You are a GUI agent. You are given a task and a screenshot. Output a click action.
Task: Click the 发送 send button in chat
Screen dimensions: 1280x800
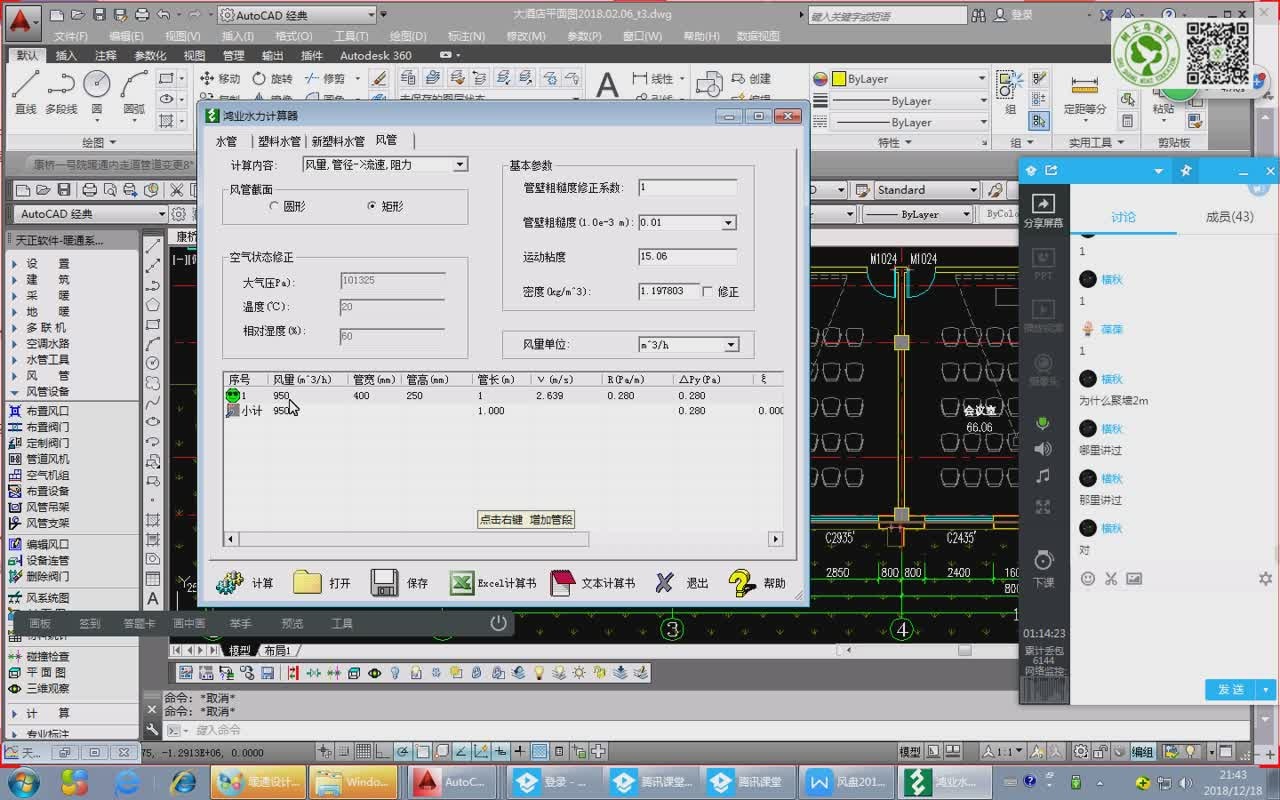tap(1231, 690)
